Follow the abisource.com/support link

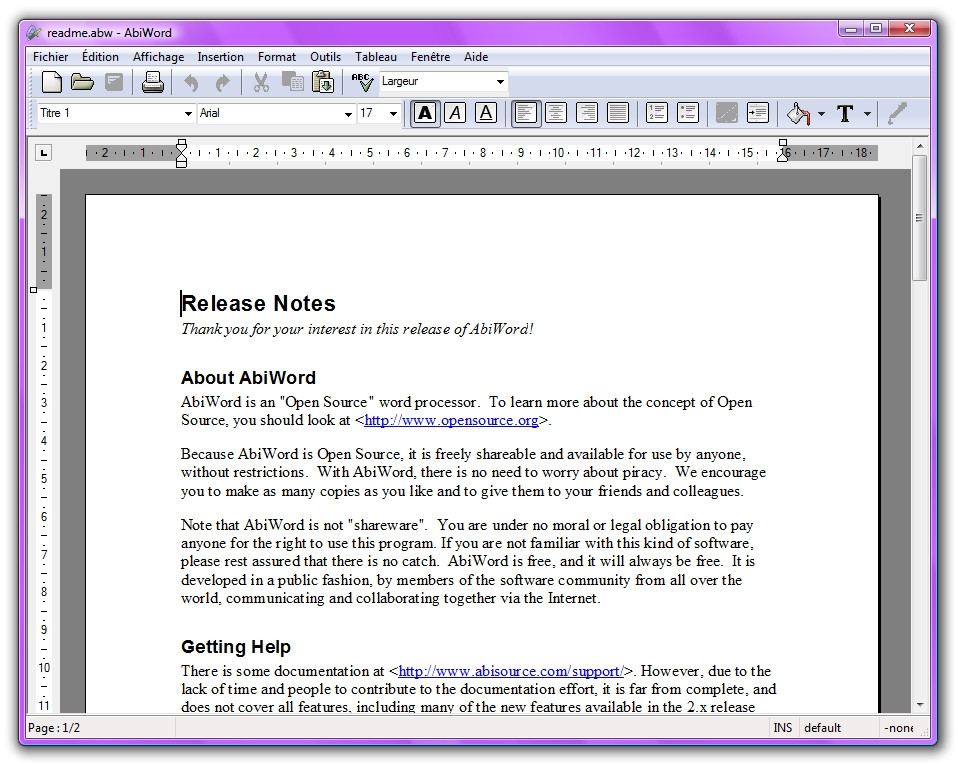pos(511,672)
